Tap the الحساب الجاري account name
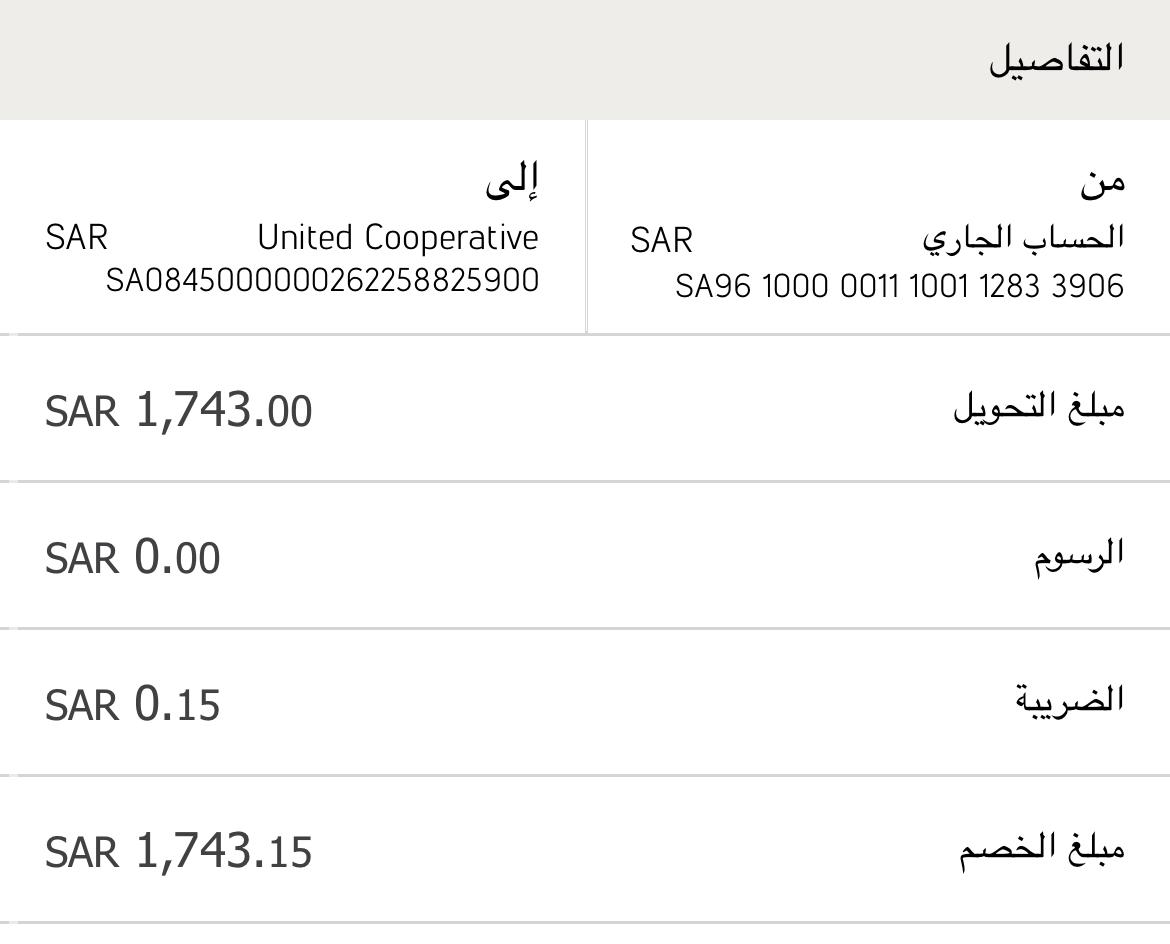 pyautogui.click(x=1023, y=238)
